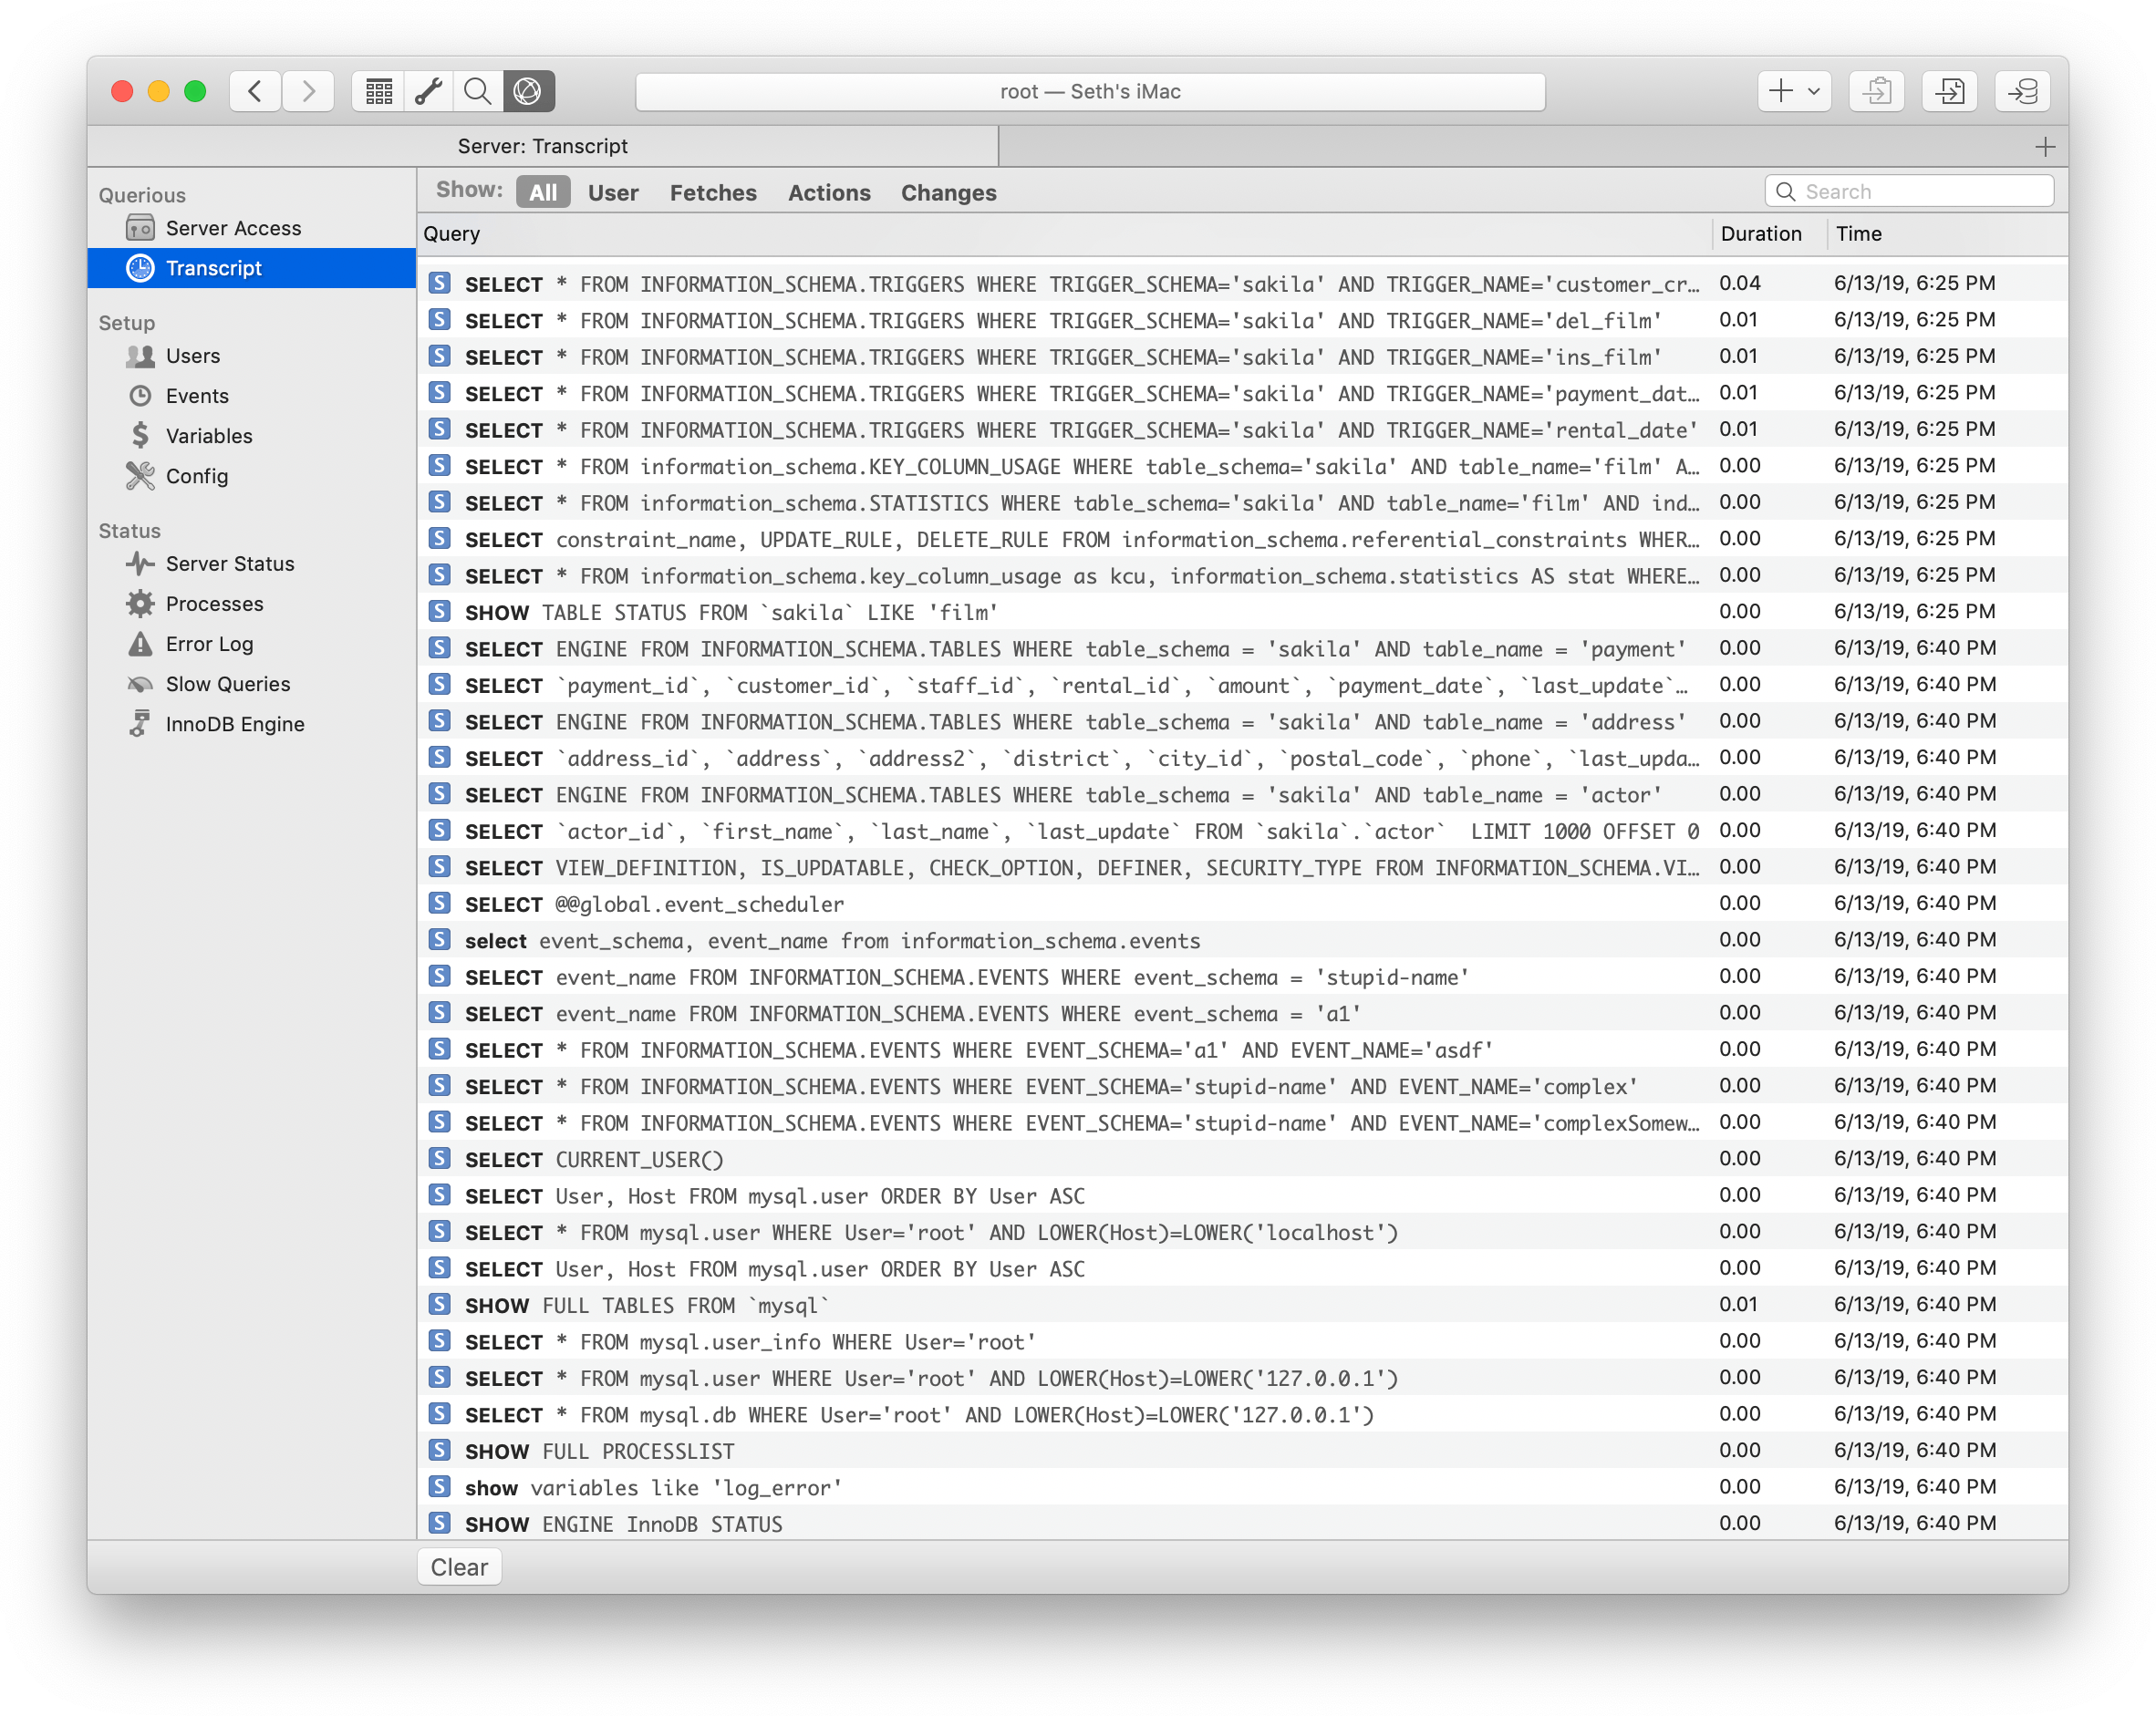Open the dropdown arrow beside the plus button
This screenshot has height=1716, width=2156.
[1814, 91]
